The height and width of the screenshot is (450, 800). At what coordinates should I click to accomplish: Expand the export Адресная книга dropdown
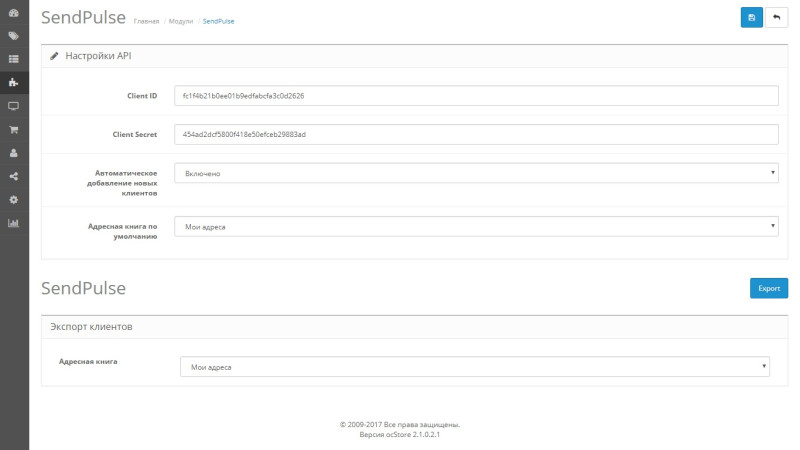click(x=475, y=367)
